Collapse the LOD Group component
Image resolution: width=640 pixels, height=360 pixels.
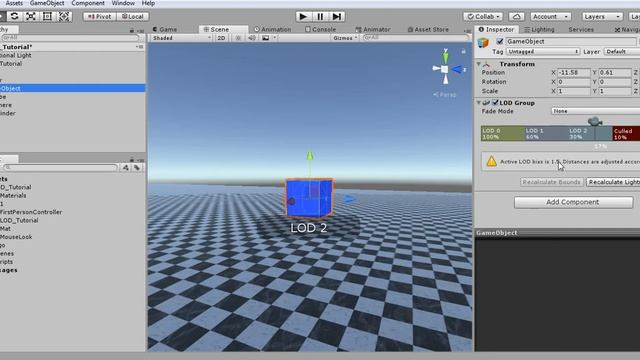pyautogui.click(x=479, y=102)
